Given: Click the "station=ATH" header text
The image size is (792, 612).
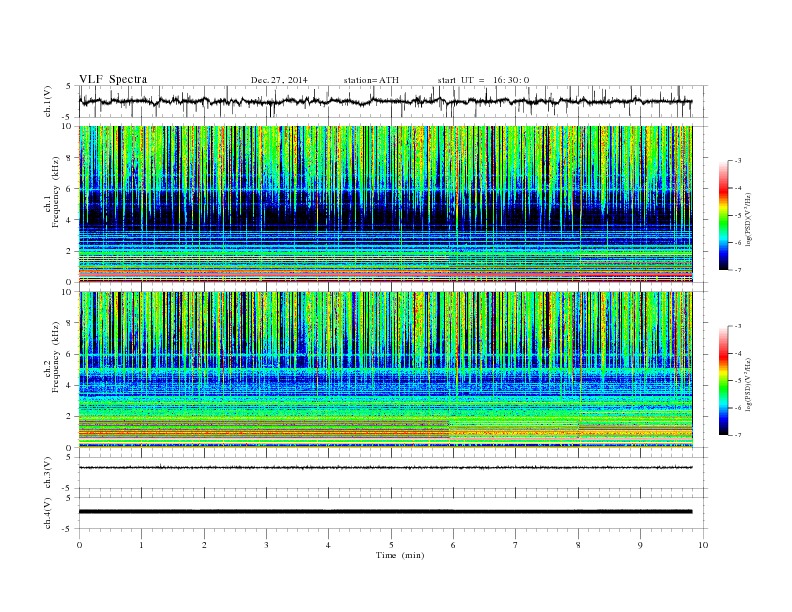Looking at the screenshot, I should pos(371,80).
